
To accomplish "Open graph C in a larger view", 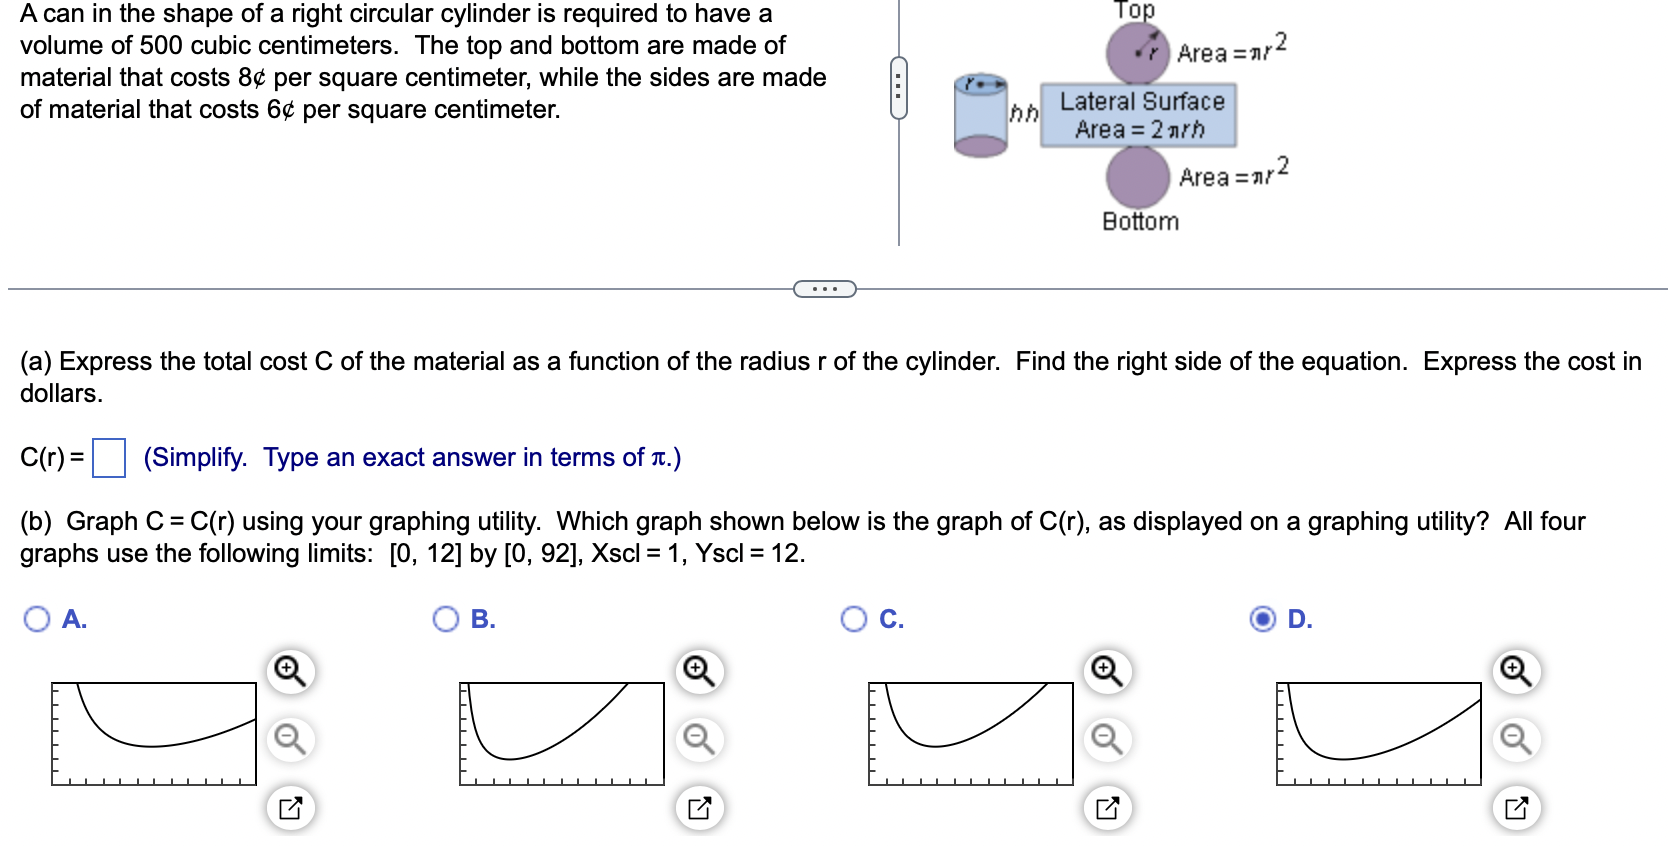I will [x=1105, y=807].
